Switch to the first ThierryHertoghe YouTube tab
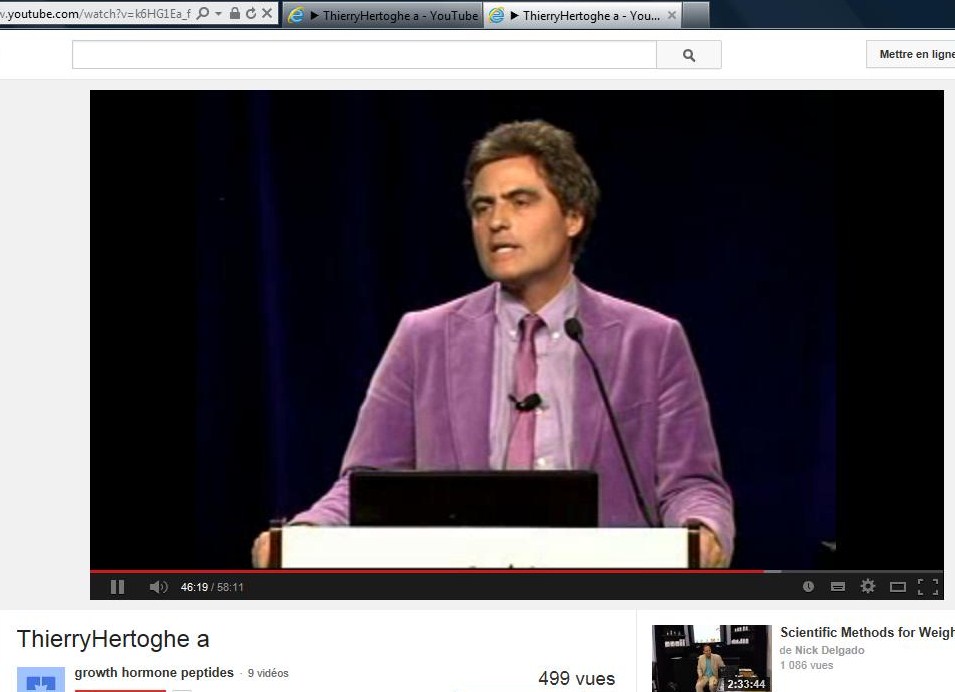Image resolution: width=955 pixels, height=692 pixels. (x=383, y=15)
